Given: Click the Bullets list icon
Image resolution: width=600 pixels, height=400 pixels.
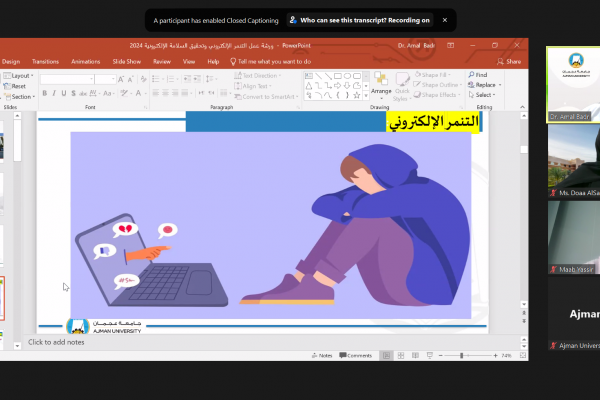Looking at the screenshot, I should (157, 79).
